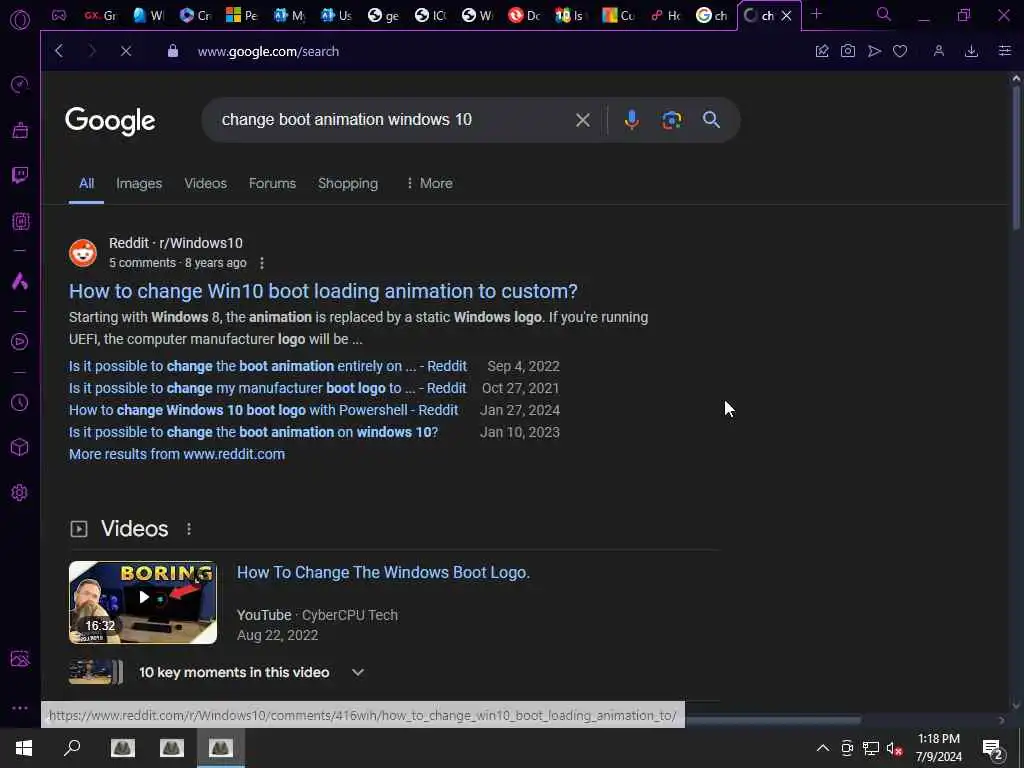The width and height of the screenshot is (1024, 768).
Task: Open the snapshot edit pencil icon
Action: tap(822, 51)
